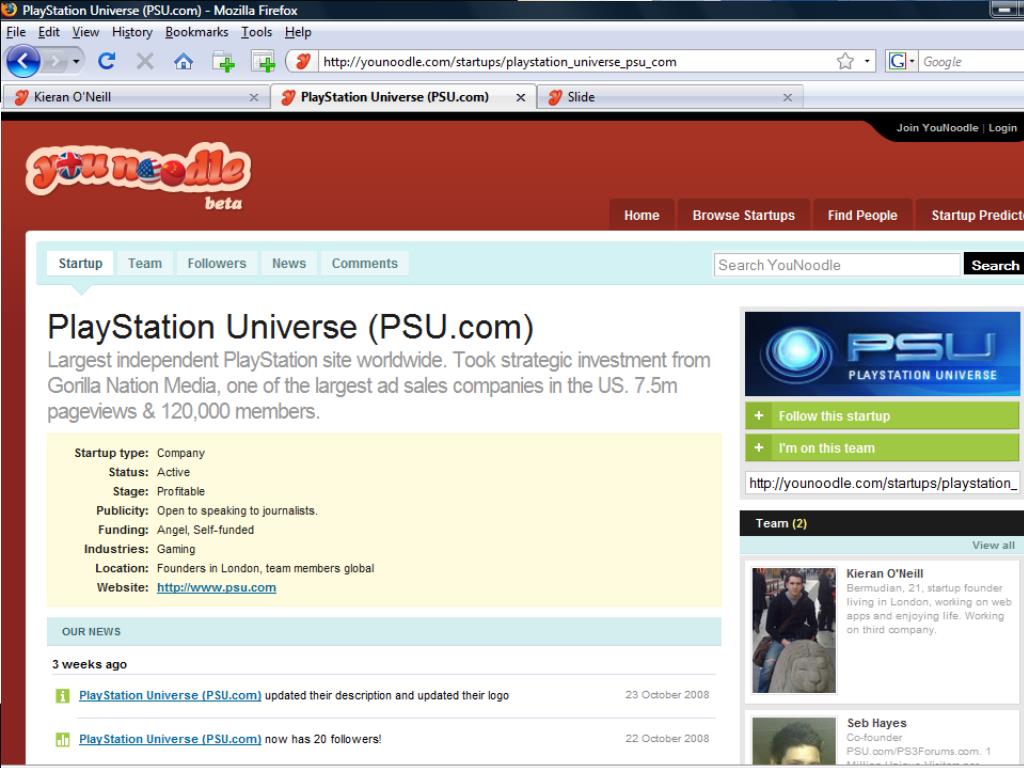Open Startup Predictor navigation tab
This screenshot has height=768, width=1024.
970,215
